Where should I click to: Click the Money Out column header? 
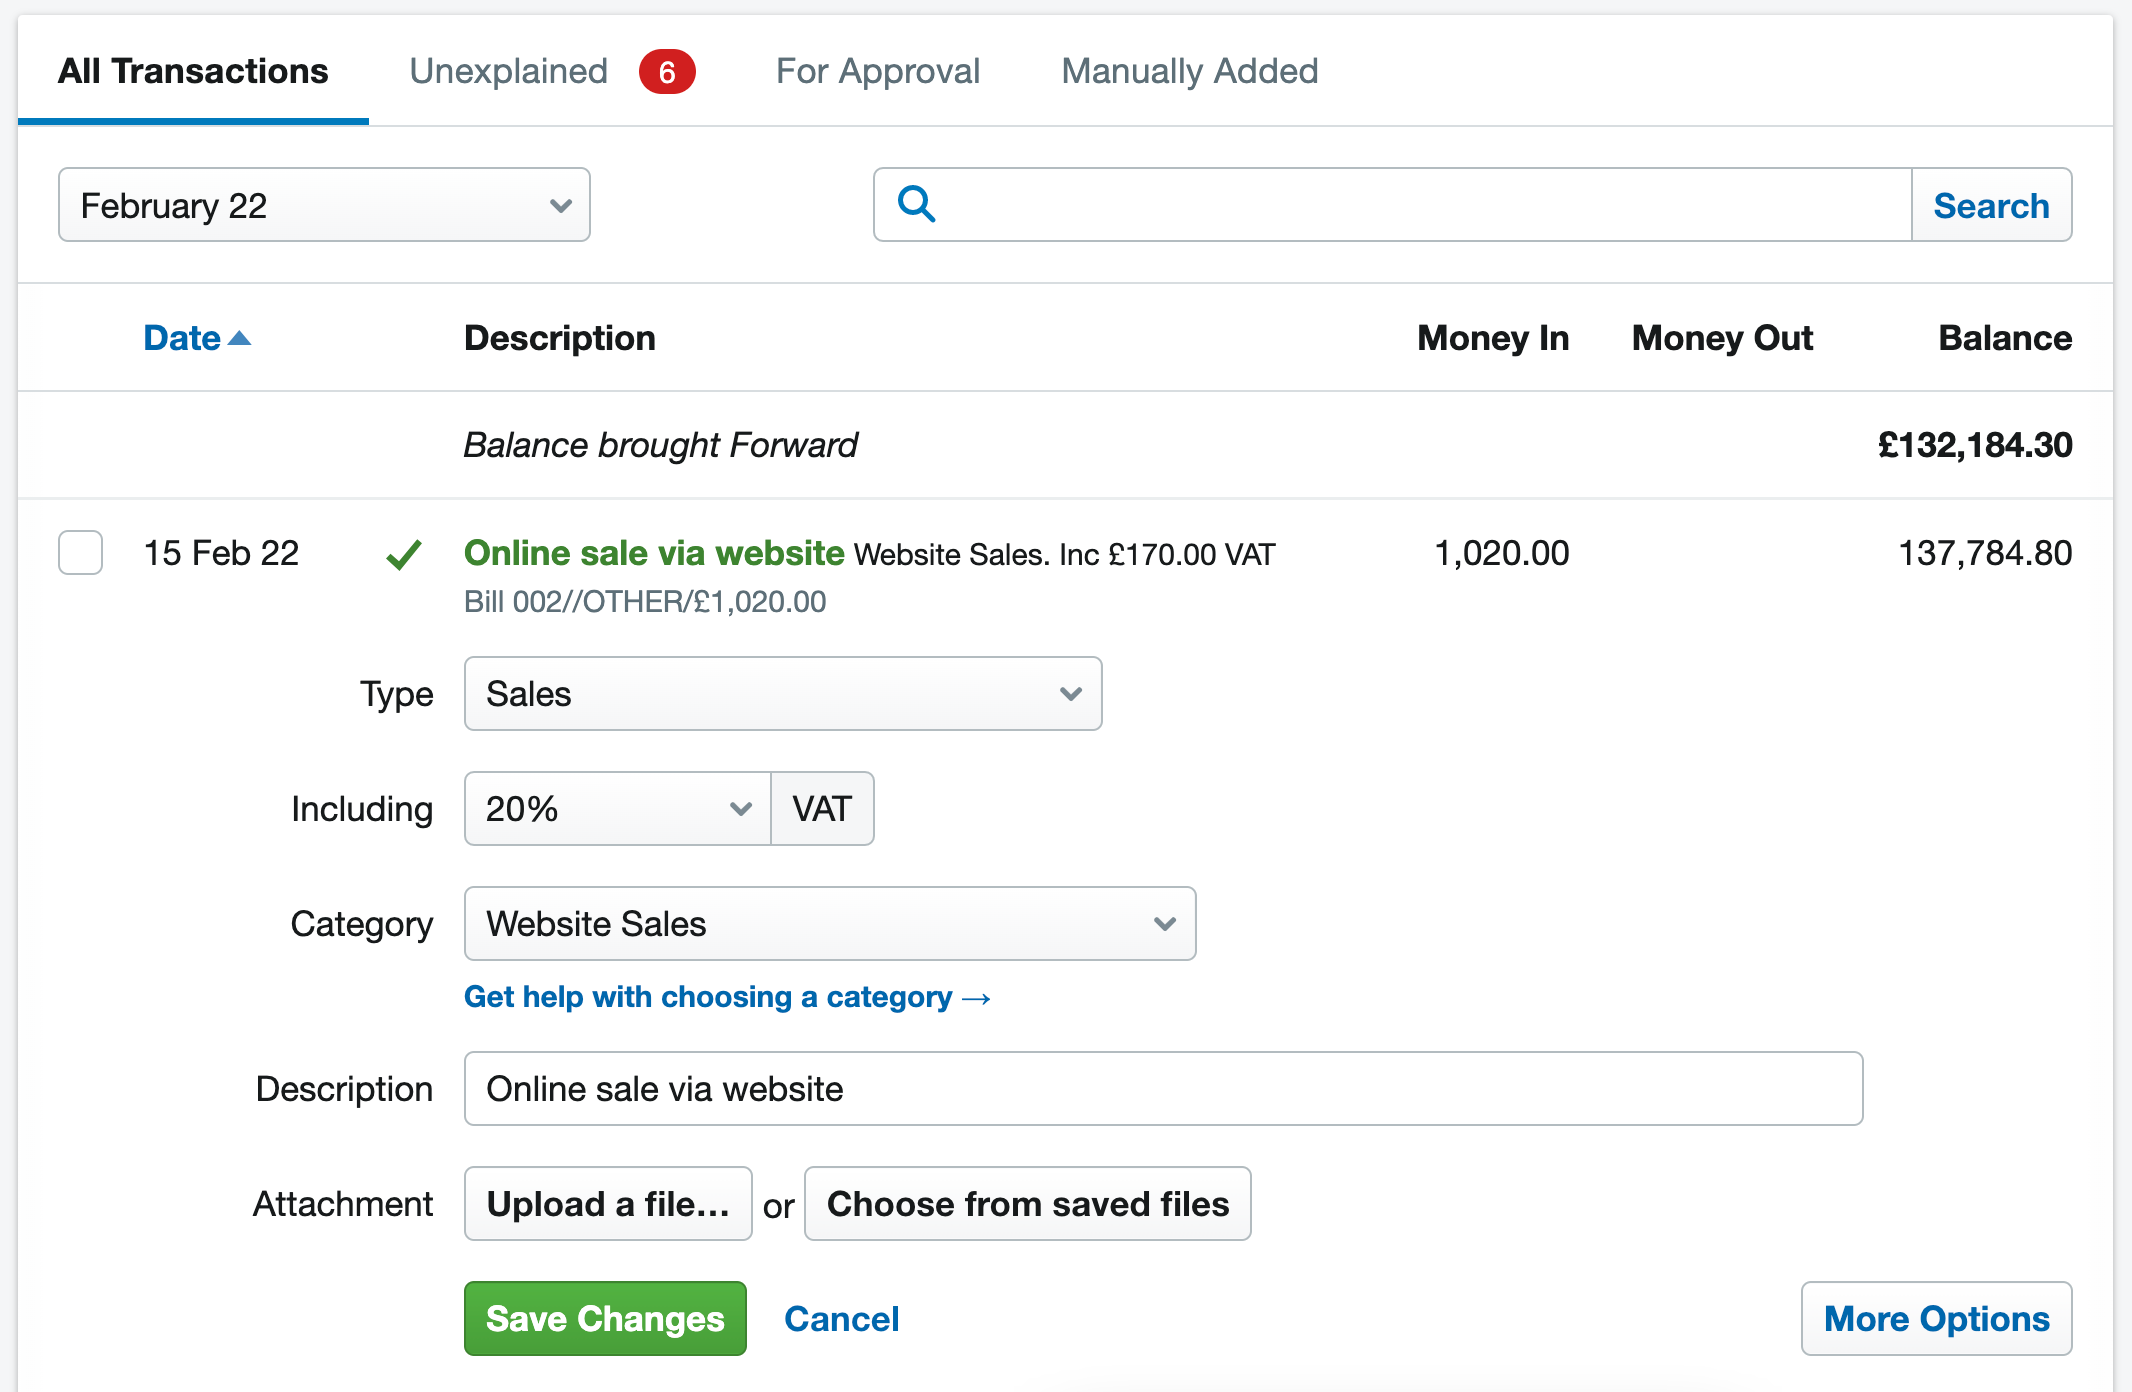pos(1722,338)
